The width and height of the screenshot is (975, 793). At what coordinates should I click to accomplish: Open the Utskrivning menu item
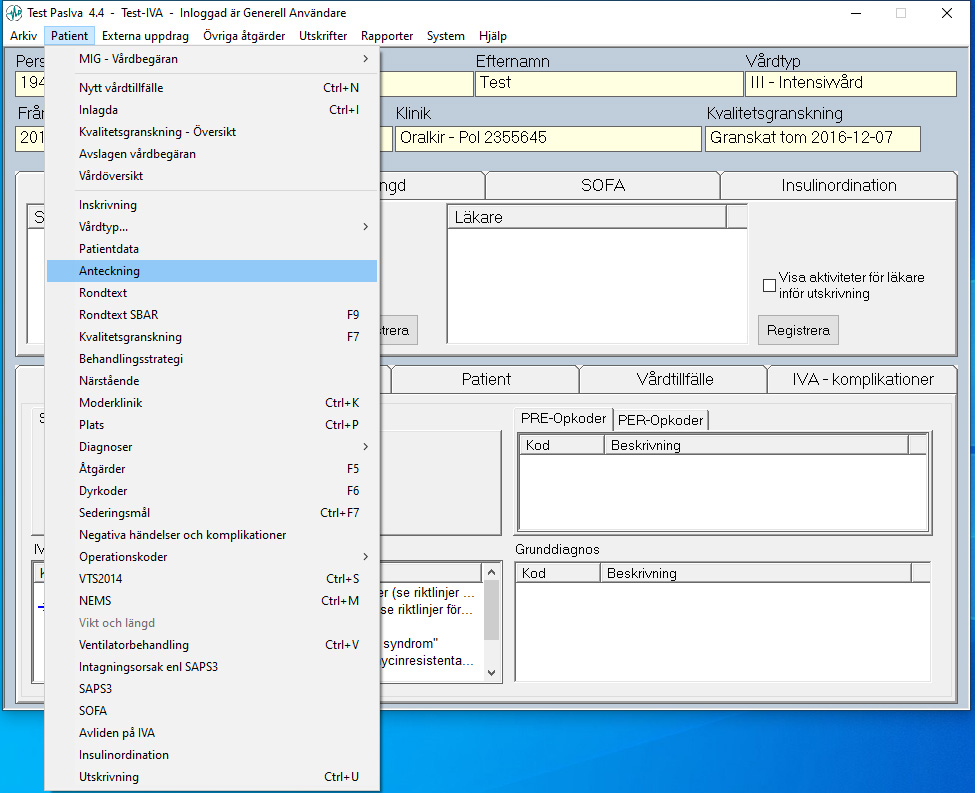click(x=109, y=777)
